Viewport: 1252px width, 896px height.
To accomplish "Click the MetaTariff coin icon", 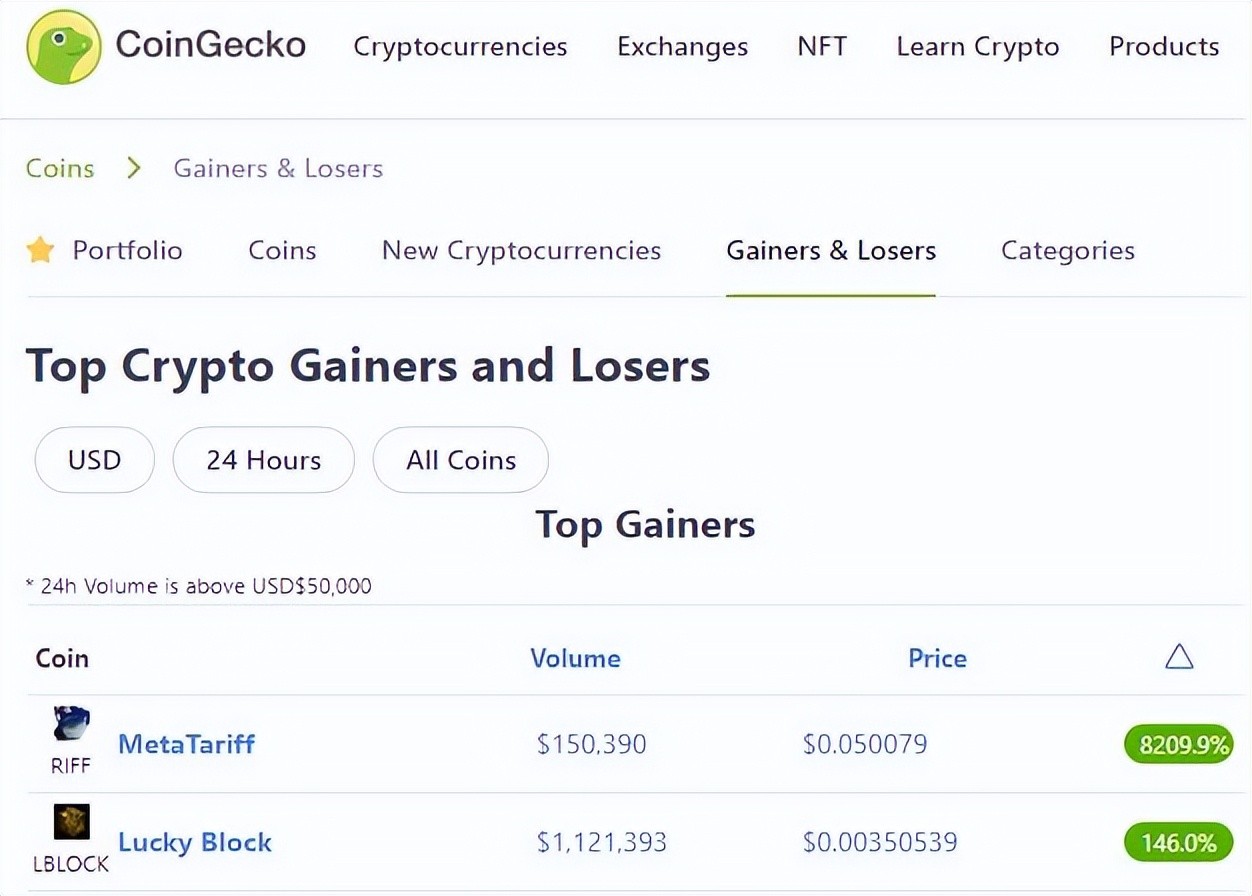I will pos(71,724).
